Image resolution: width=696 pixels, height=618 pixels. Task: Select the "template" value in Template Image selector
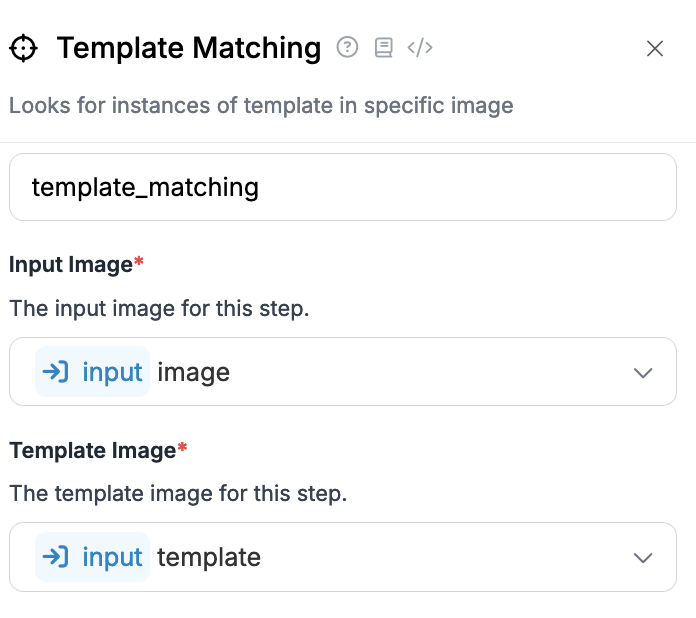tap(209, 558)
